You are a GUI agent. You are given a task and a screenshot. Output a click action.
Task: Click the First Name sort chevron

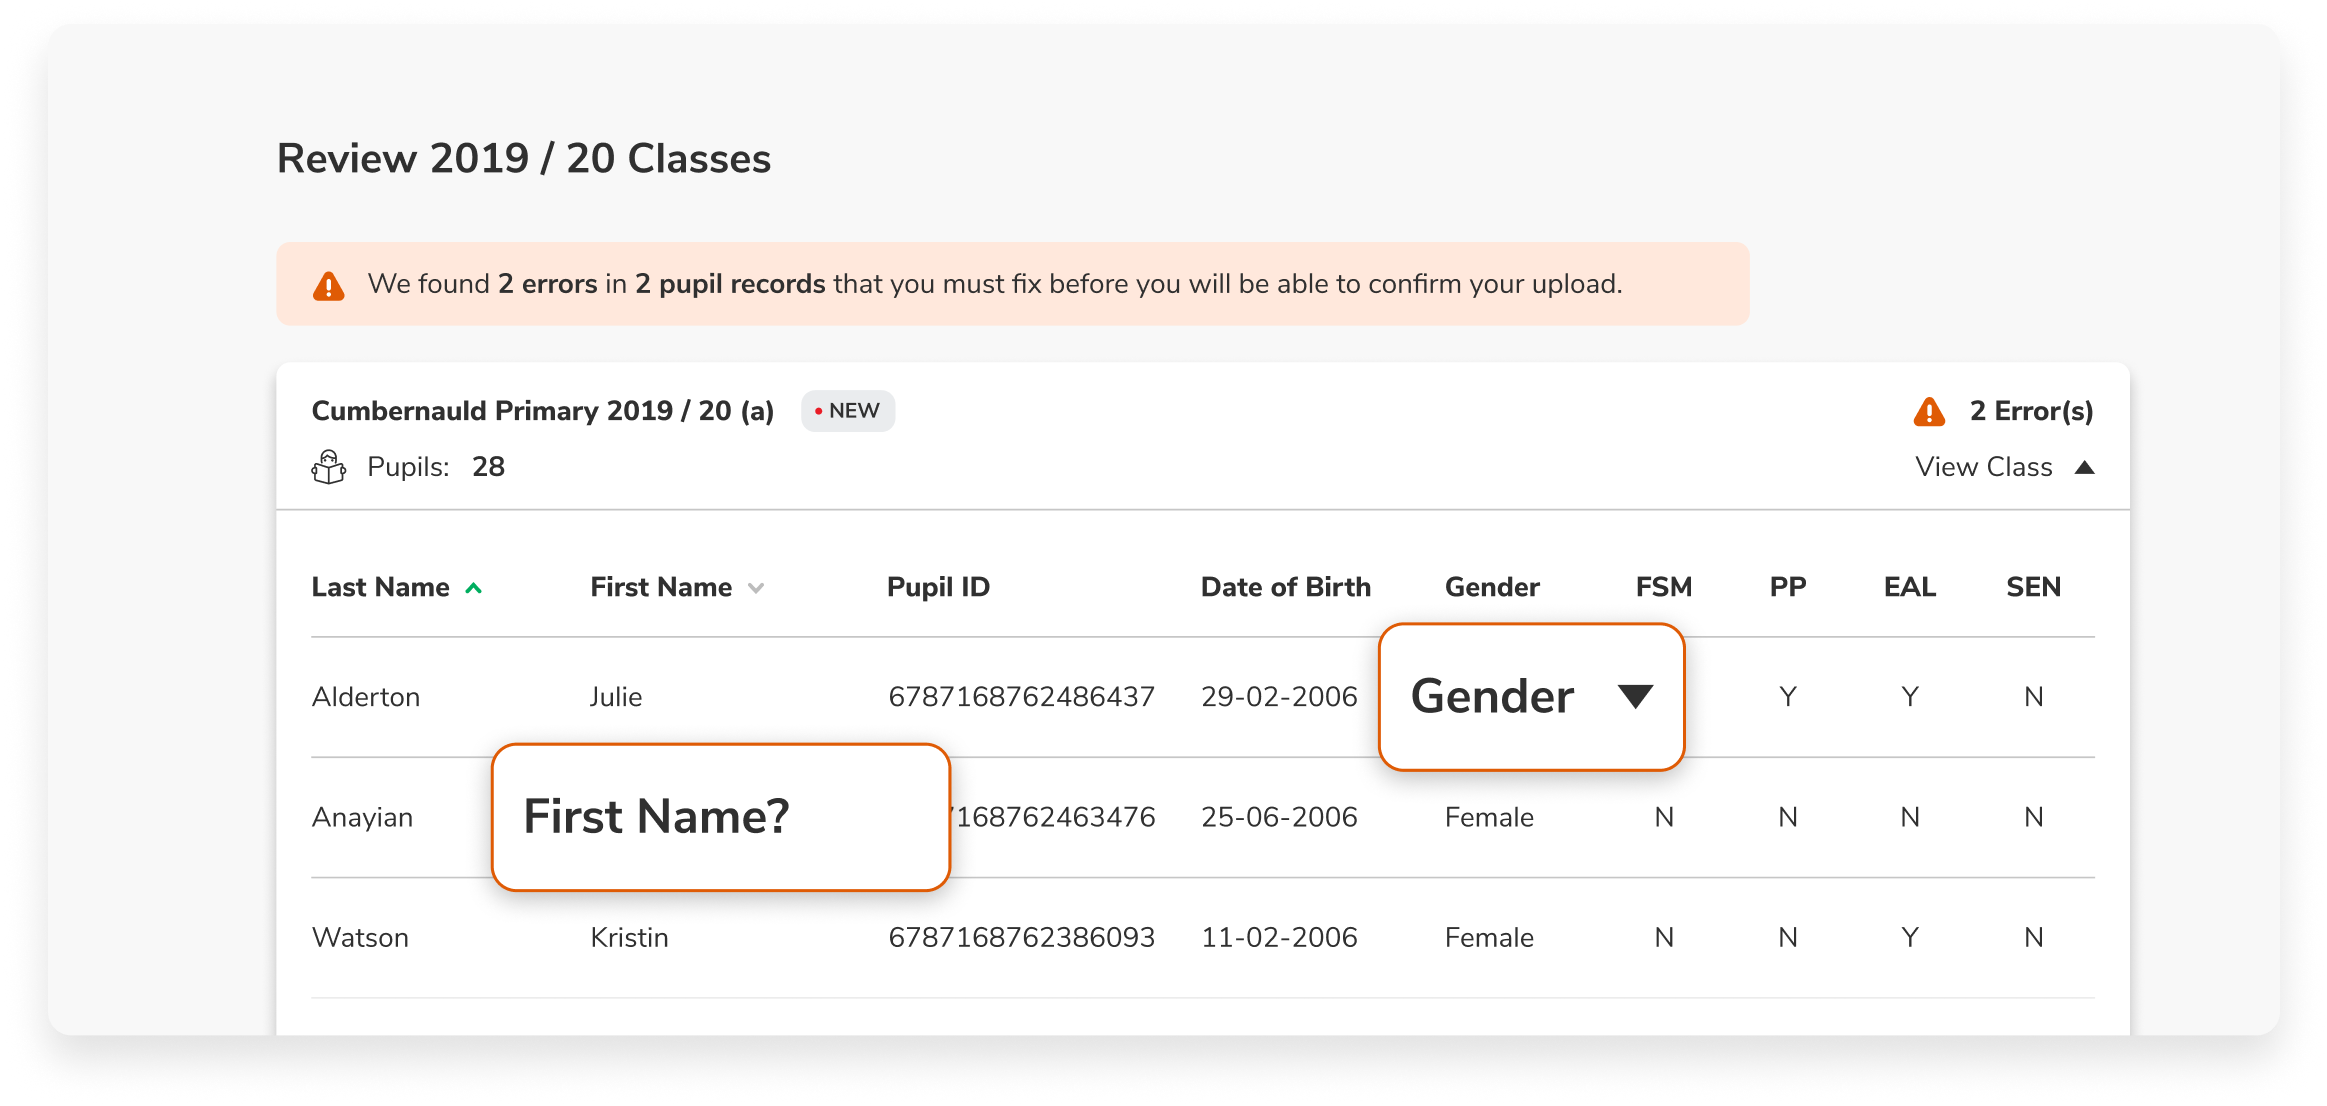tap(756, 589)
